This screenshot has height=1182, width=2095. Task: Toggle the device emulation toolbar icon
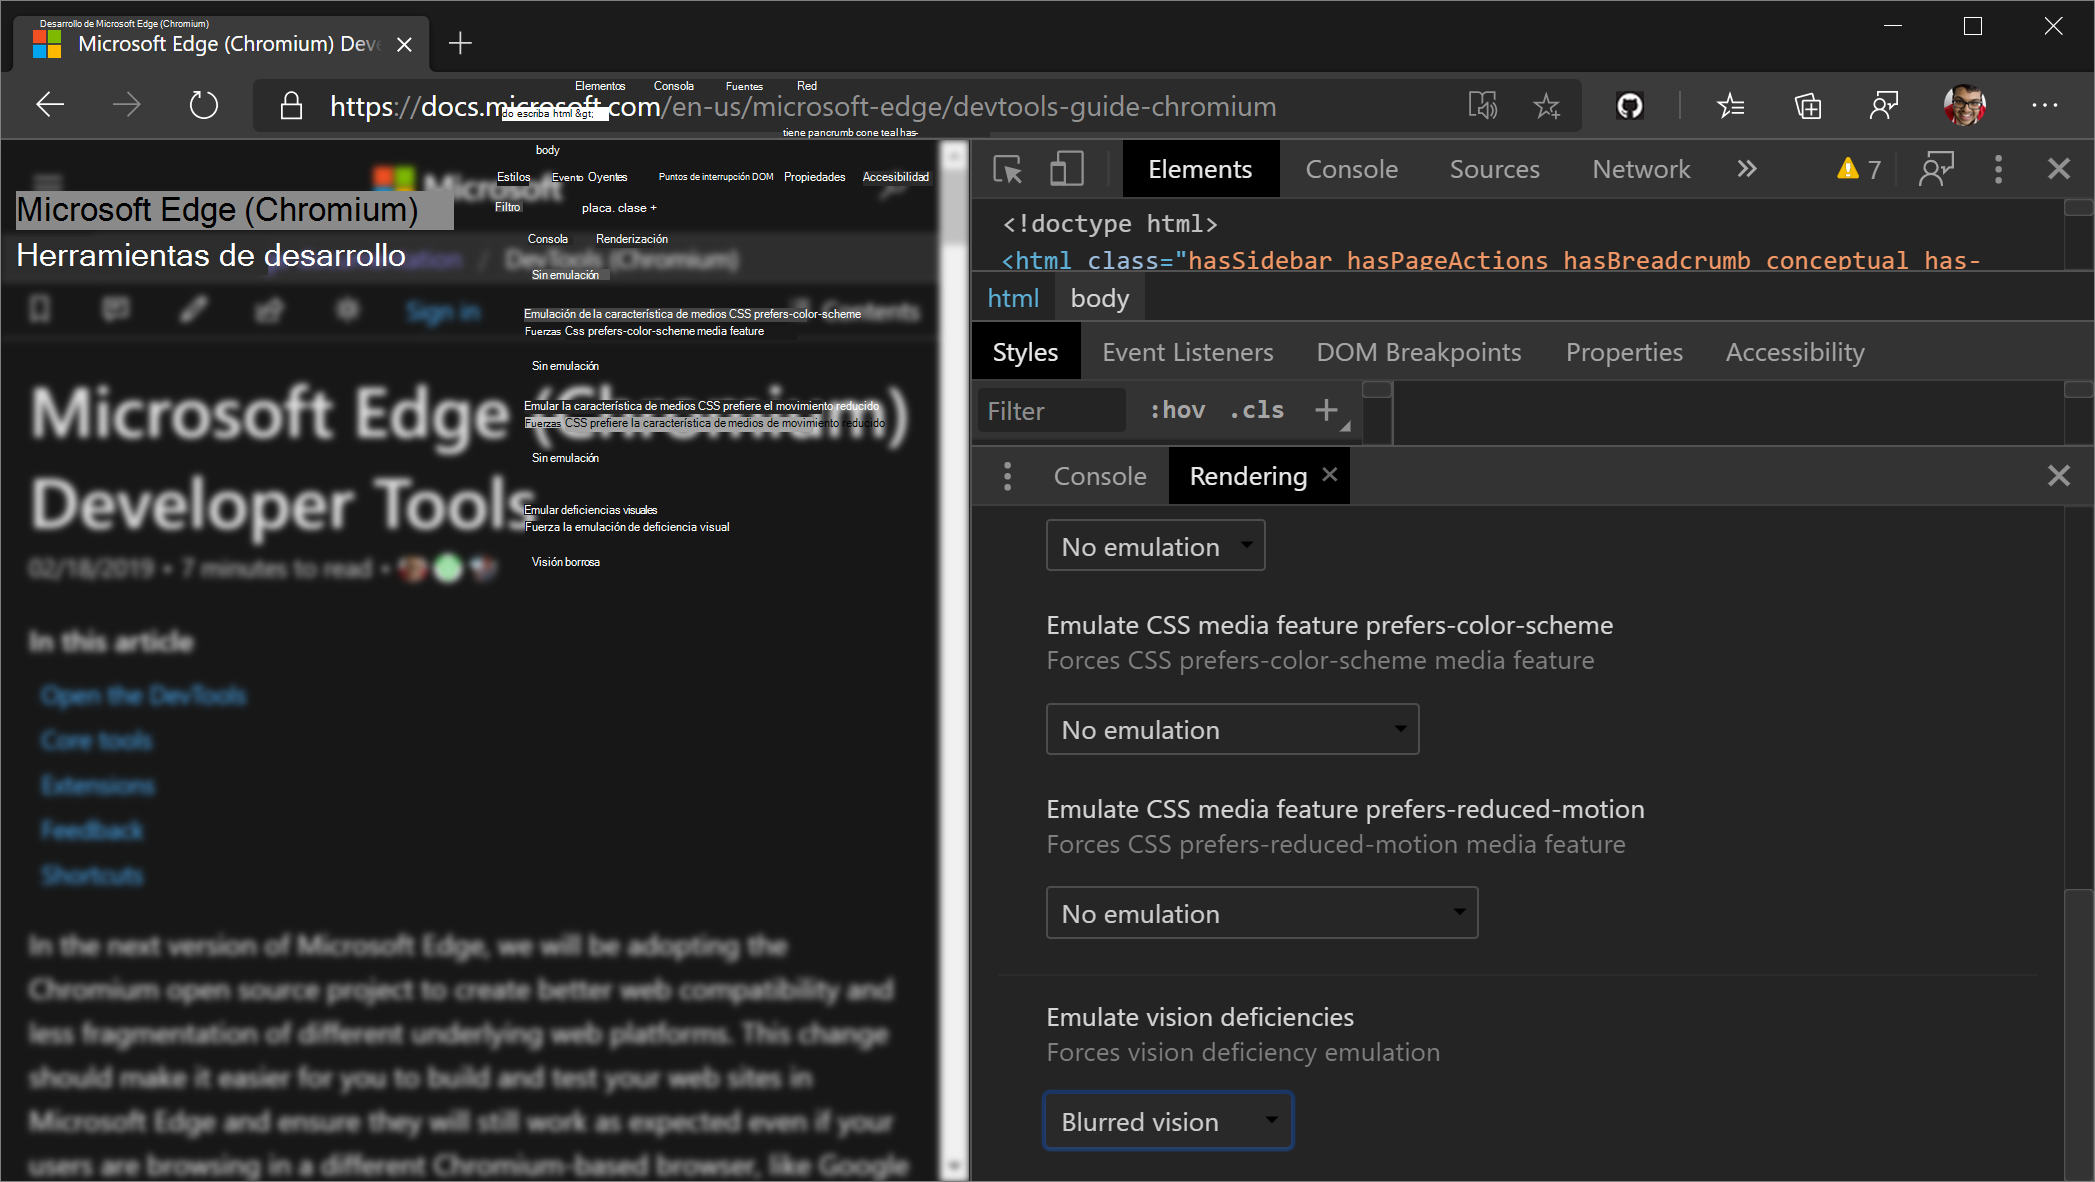1066,169
